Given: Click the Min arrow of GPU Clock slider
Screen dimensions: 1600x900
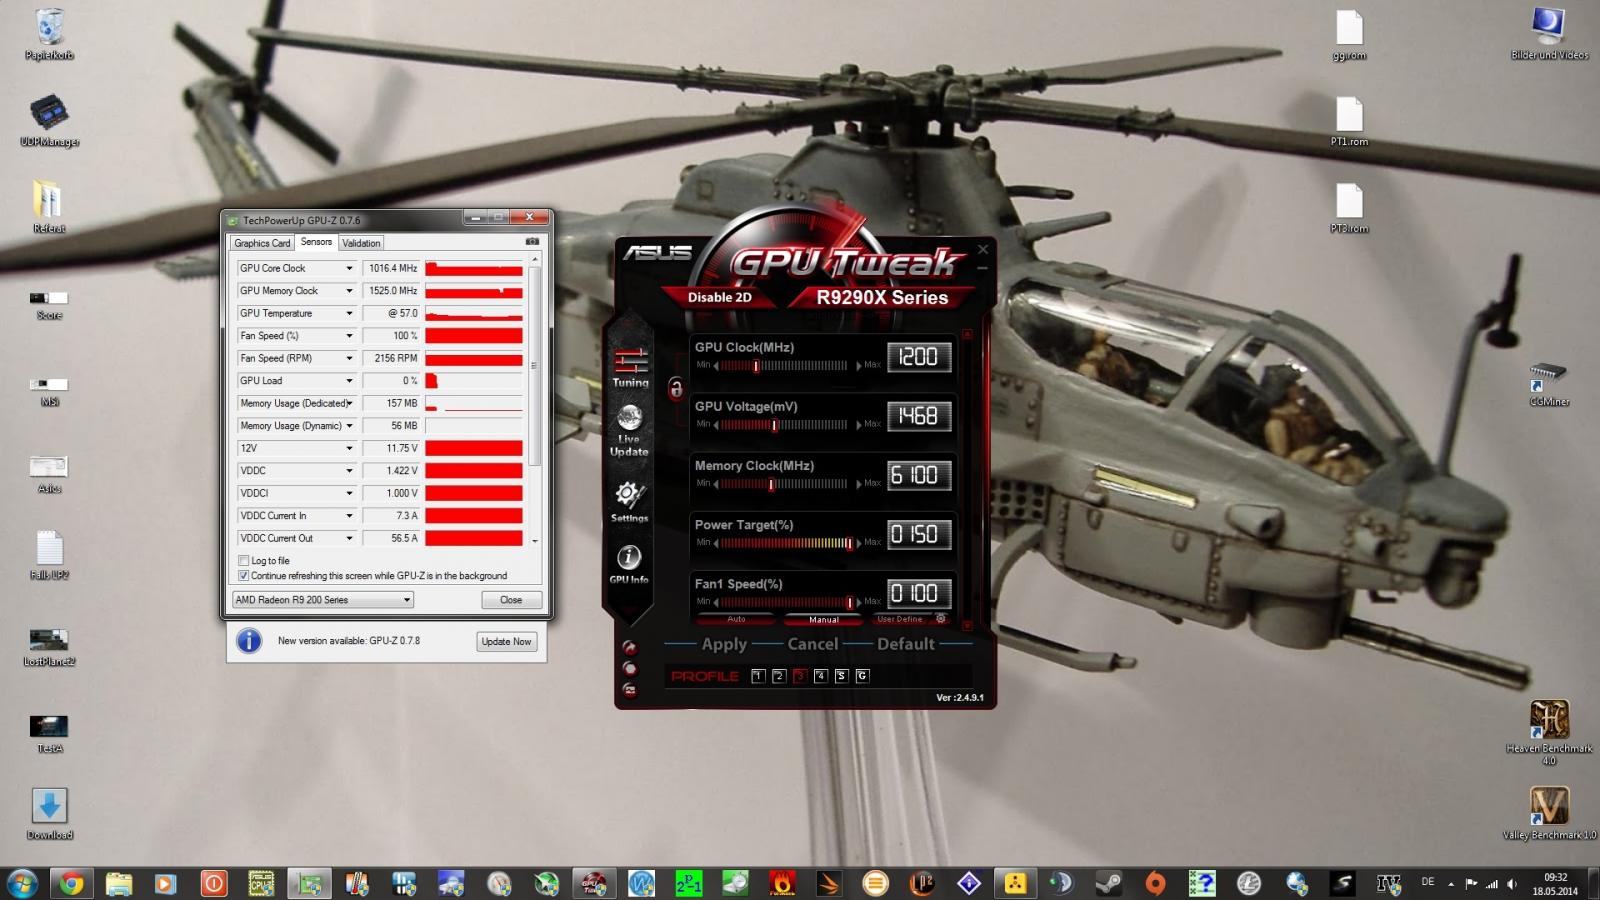Looking at the screenshot, I should (x=716, y=366).
